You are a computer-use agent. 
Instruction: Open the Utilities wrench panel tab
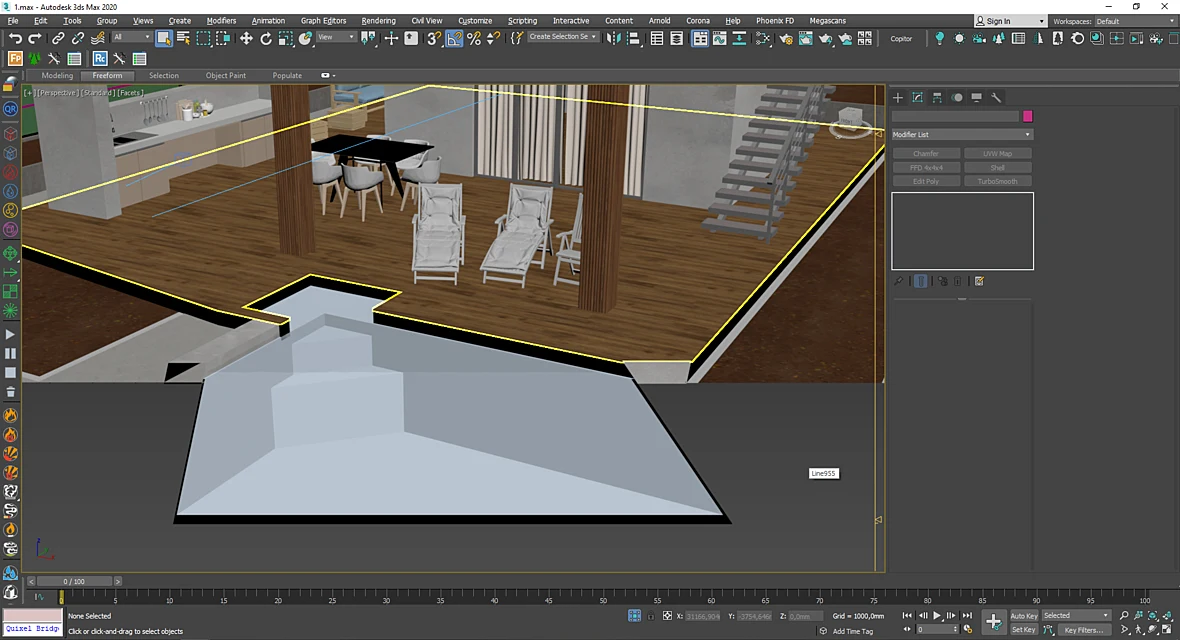point(996,97)
